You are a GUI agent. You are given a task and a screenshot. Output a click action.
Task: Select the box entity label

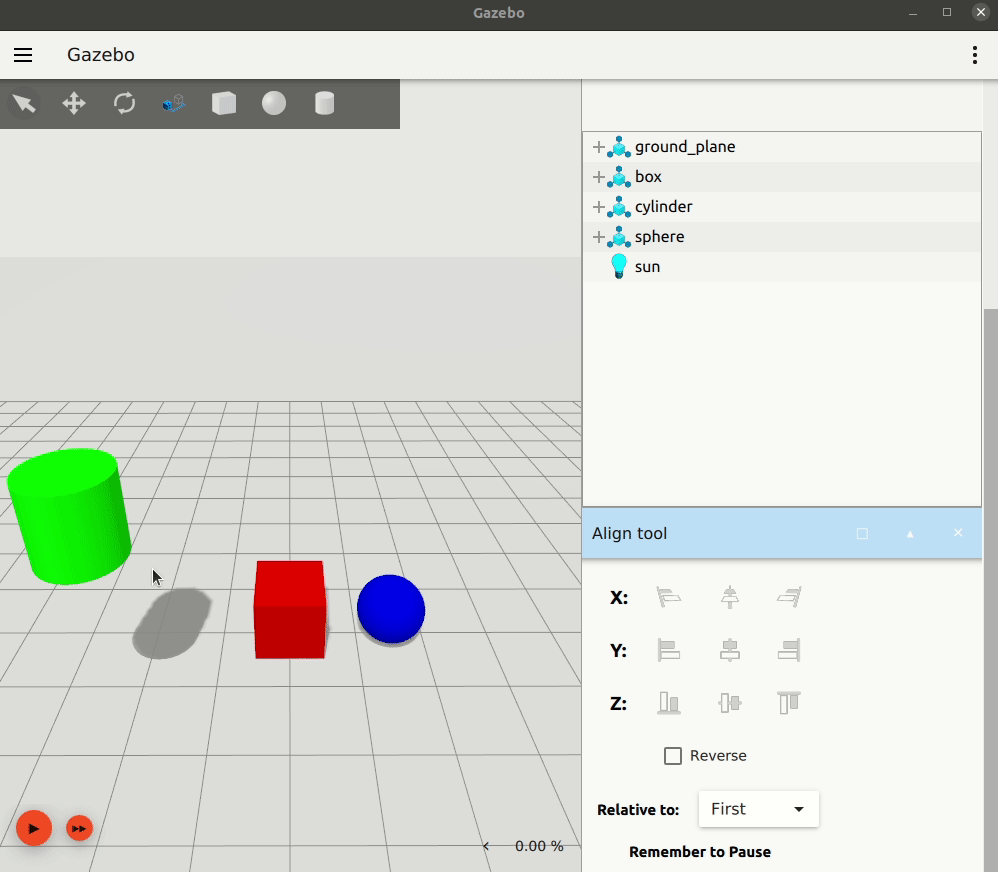pos(648,177)
